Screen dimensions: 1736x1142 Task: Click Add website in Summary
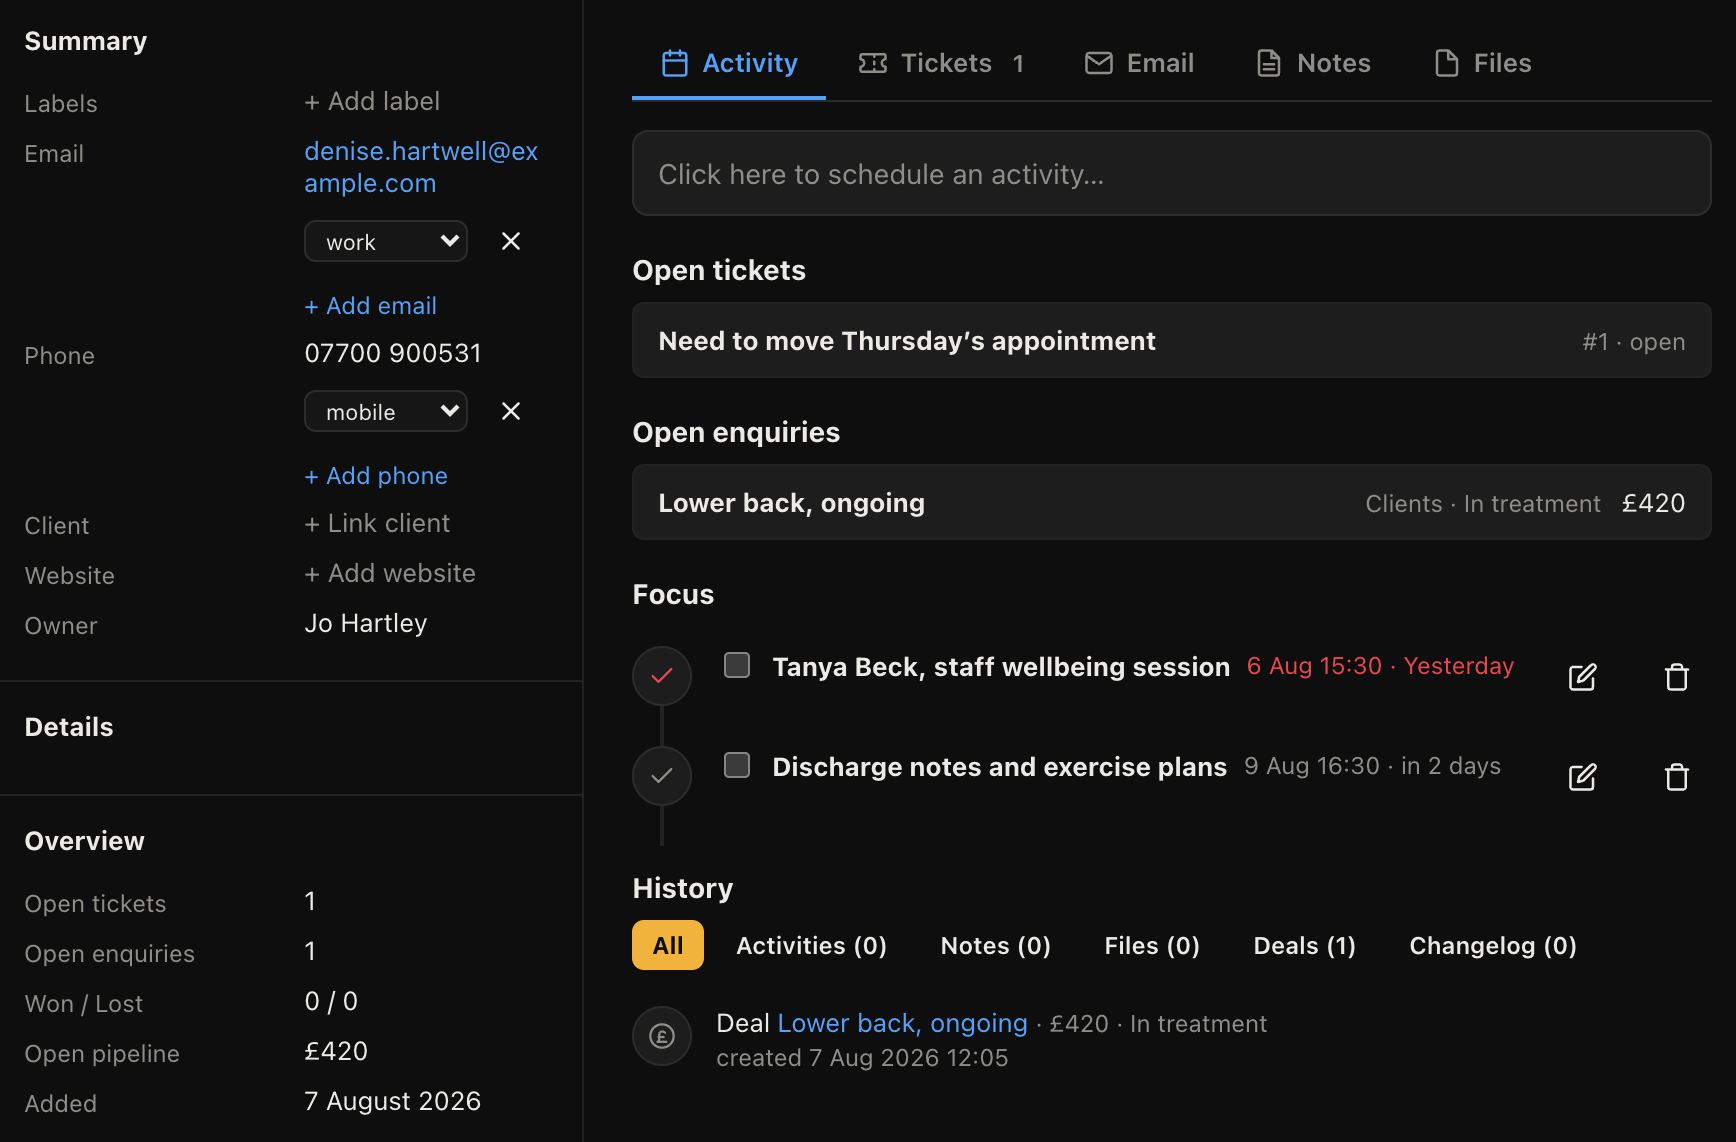pos(390,573)
